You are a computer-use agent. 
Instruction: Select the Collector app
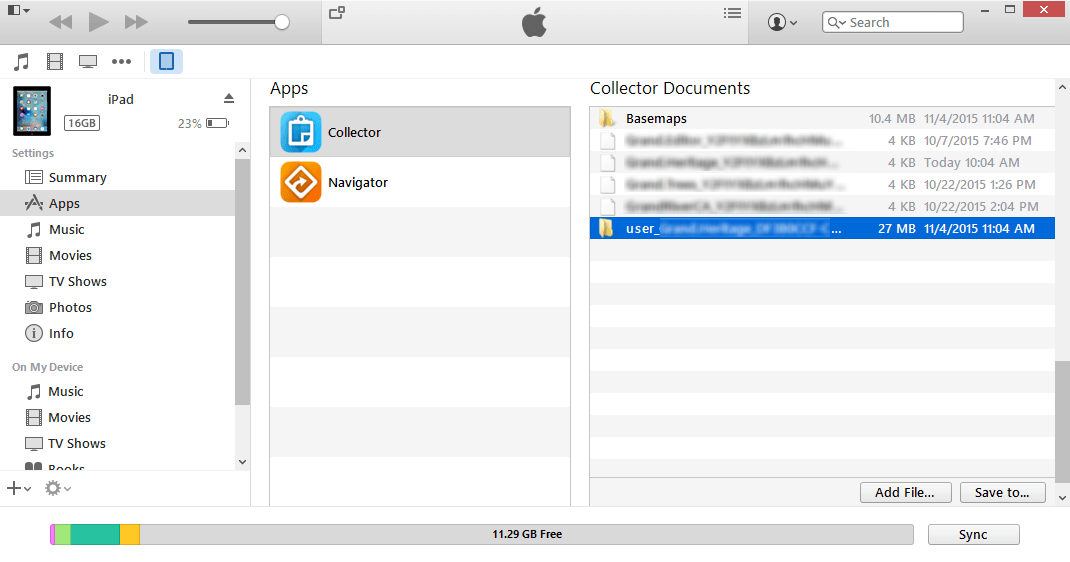(x=420, y=132)
